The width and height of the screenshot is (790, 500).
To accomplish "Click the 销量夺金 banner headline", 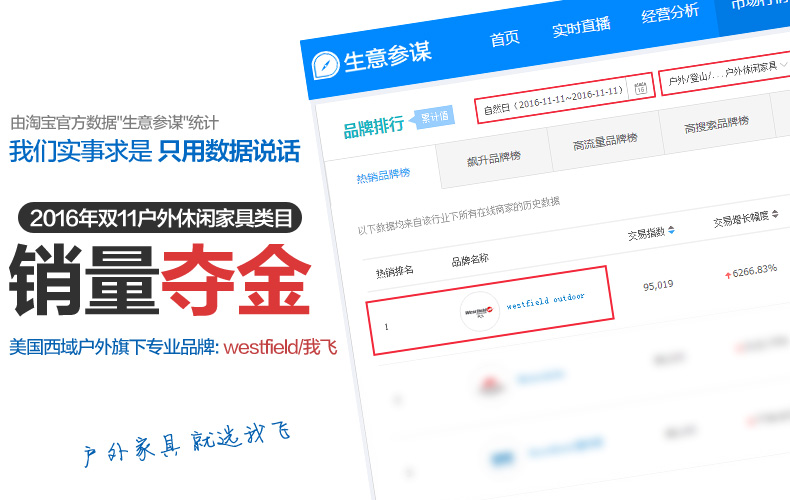I will 160,280.
